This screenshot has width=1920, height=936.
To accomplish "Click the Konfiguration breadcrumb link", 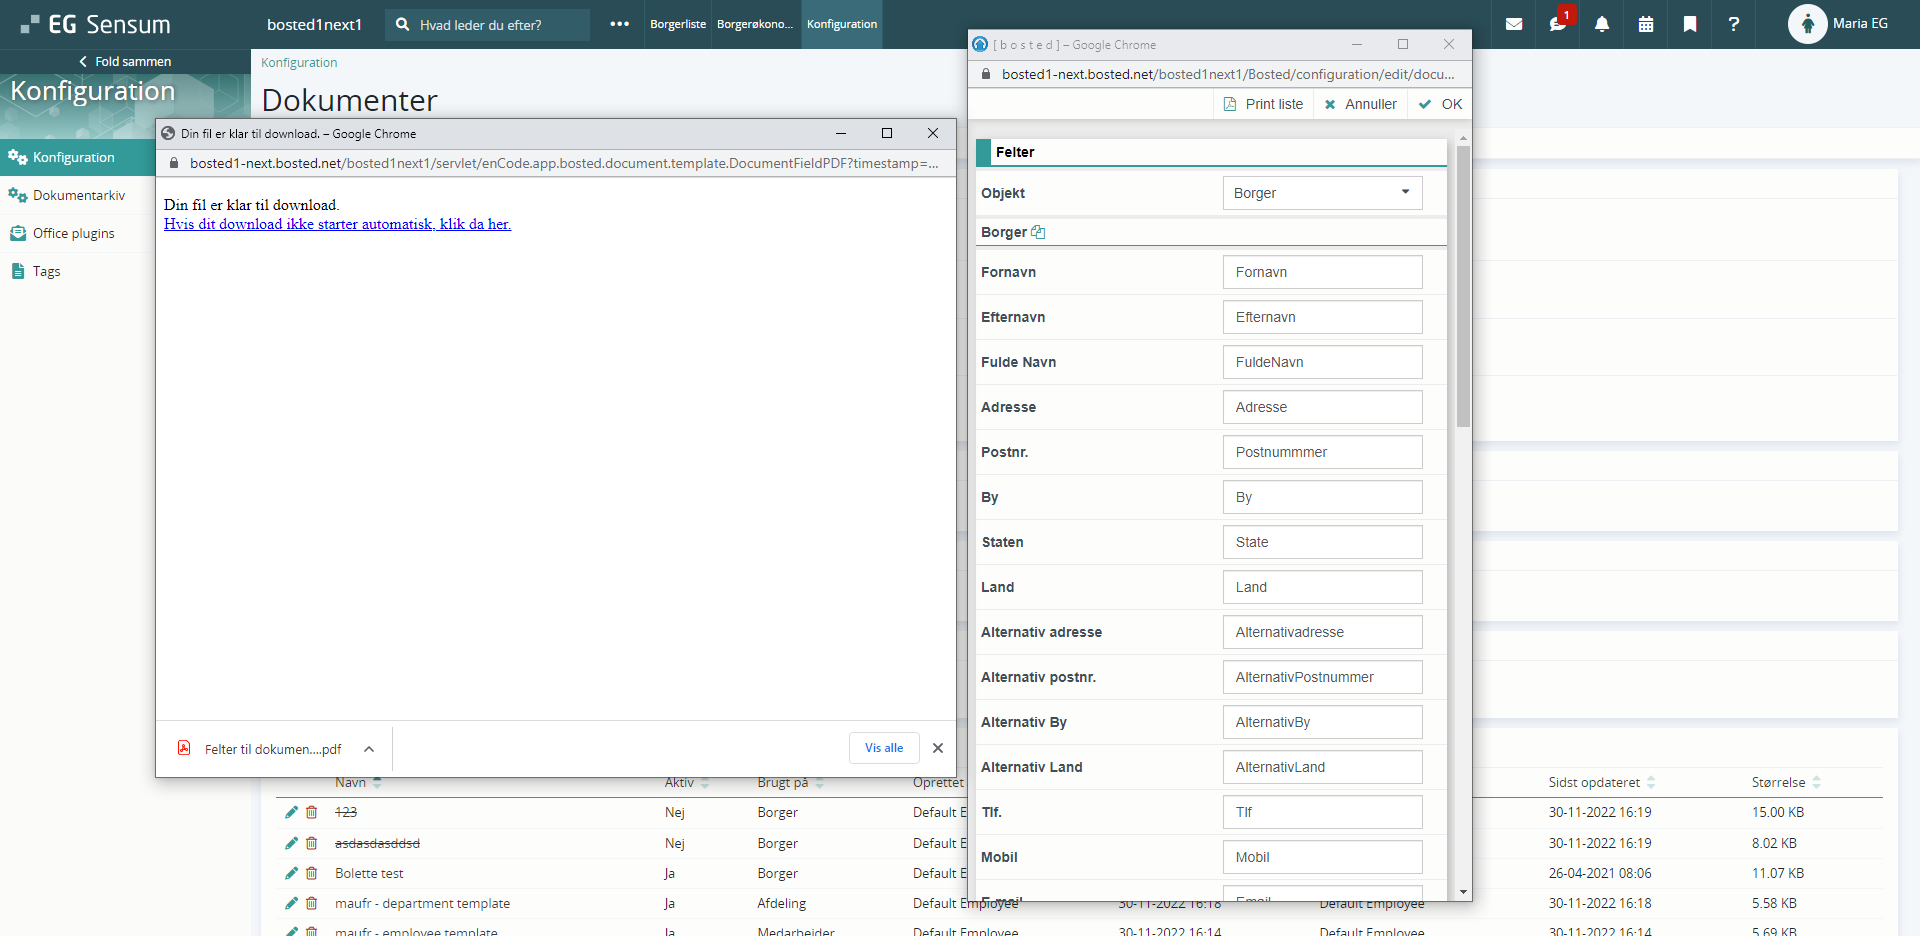I will (x=299, y=62).
